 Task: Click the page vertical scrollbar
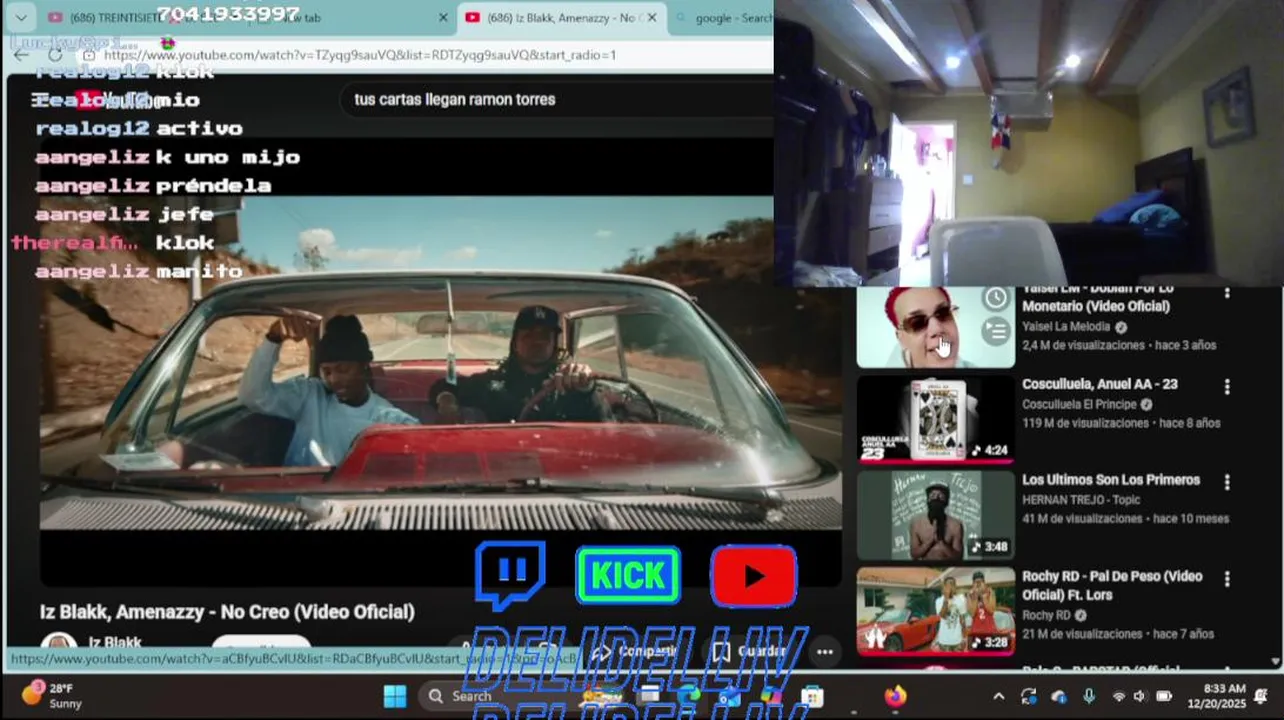point(1275,478)
